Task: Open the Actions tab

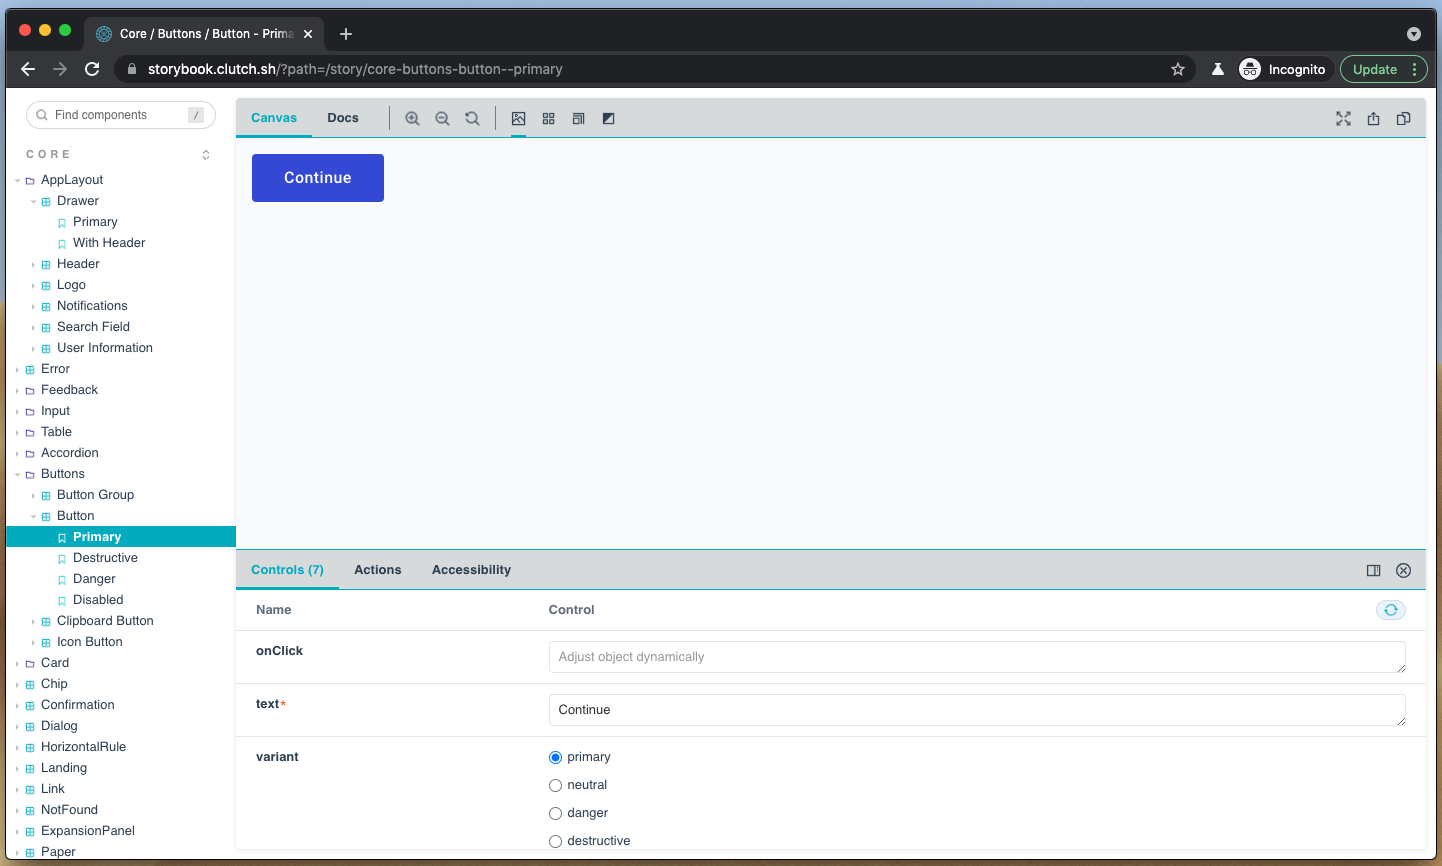Action: 378,570
